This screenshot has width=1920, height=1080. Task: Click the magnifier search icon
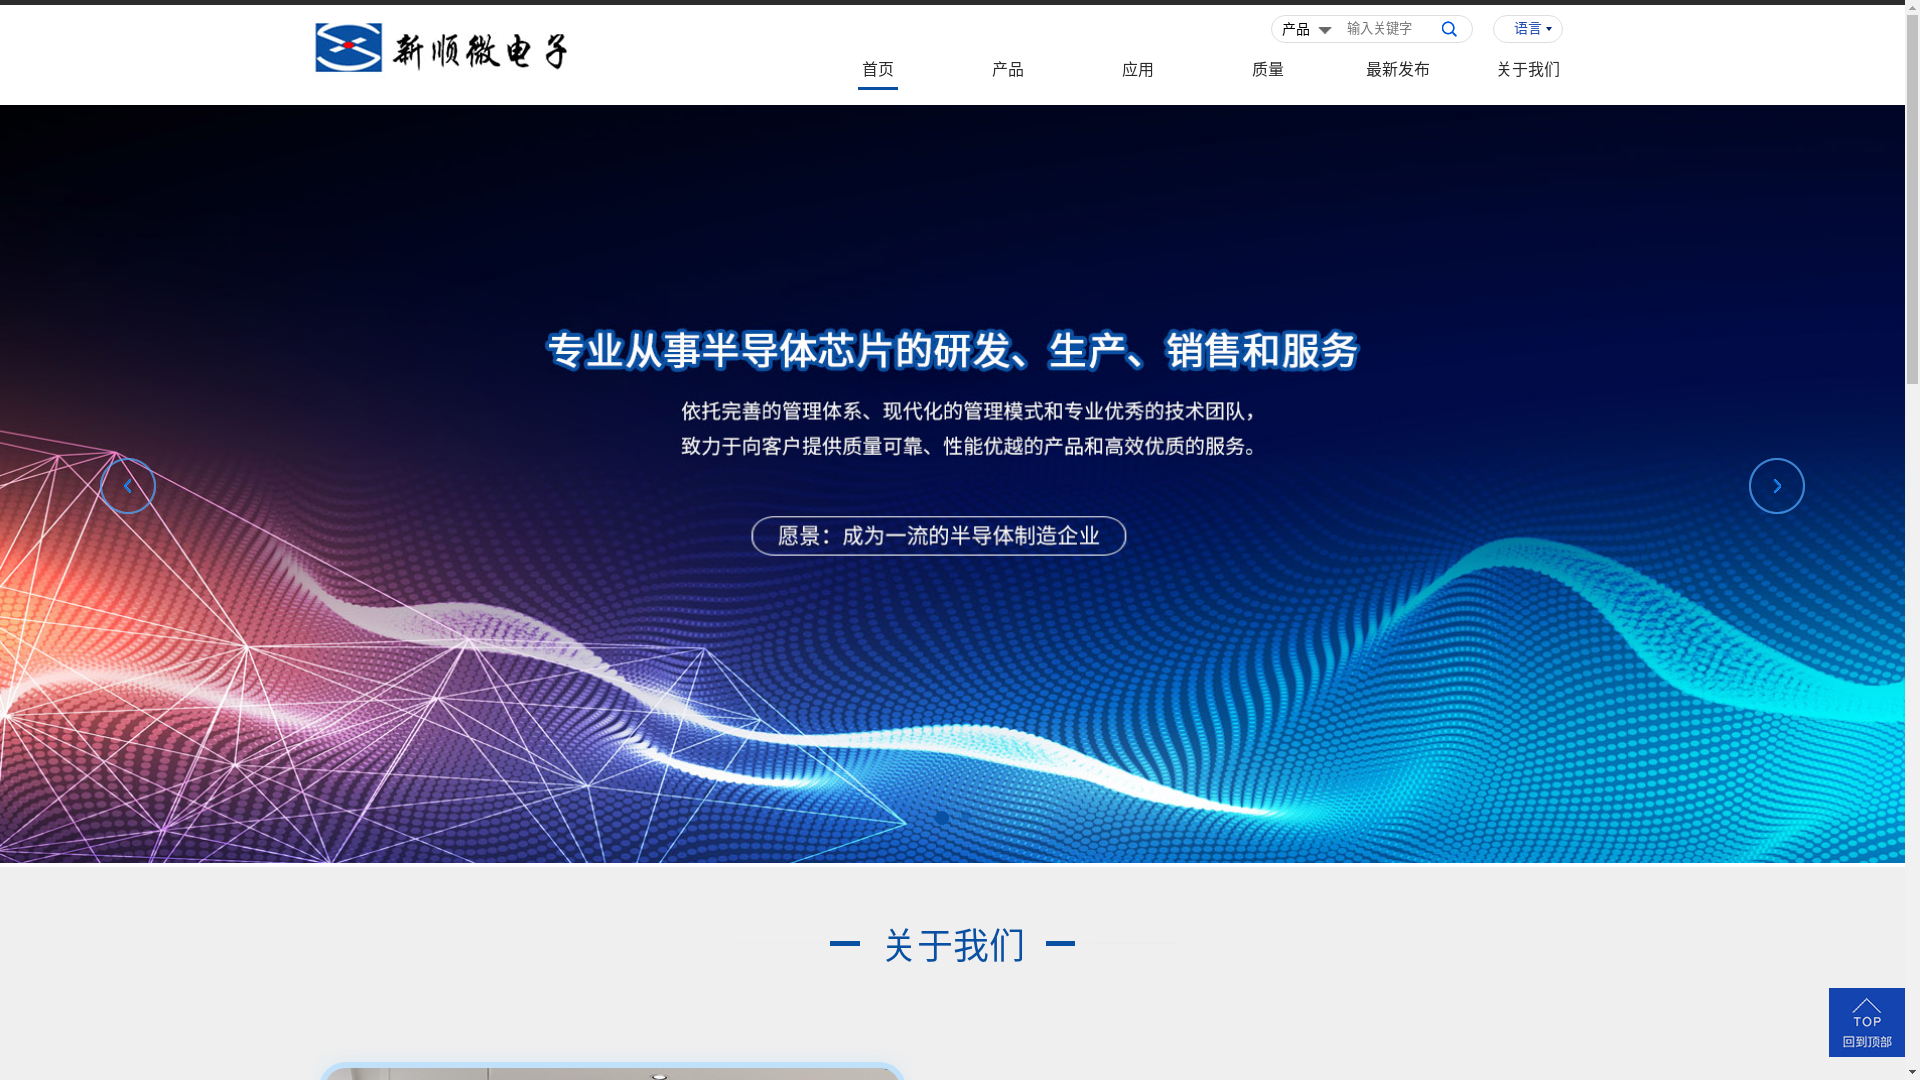pos(1449,29)
